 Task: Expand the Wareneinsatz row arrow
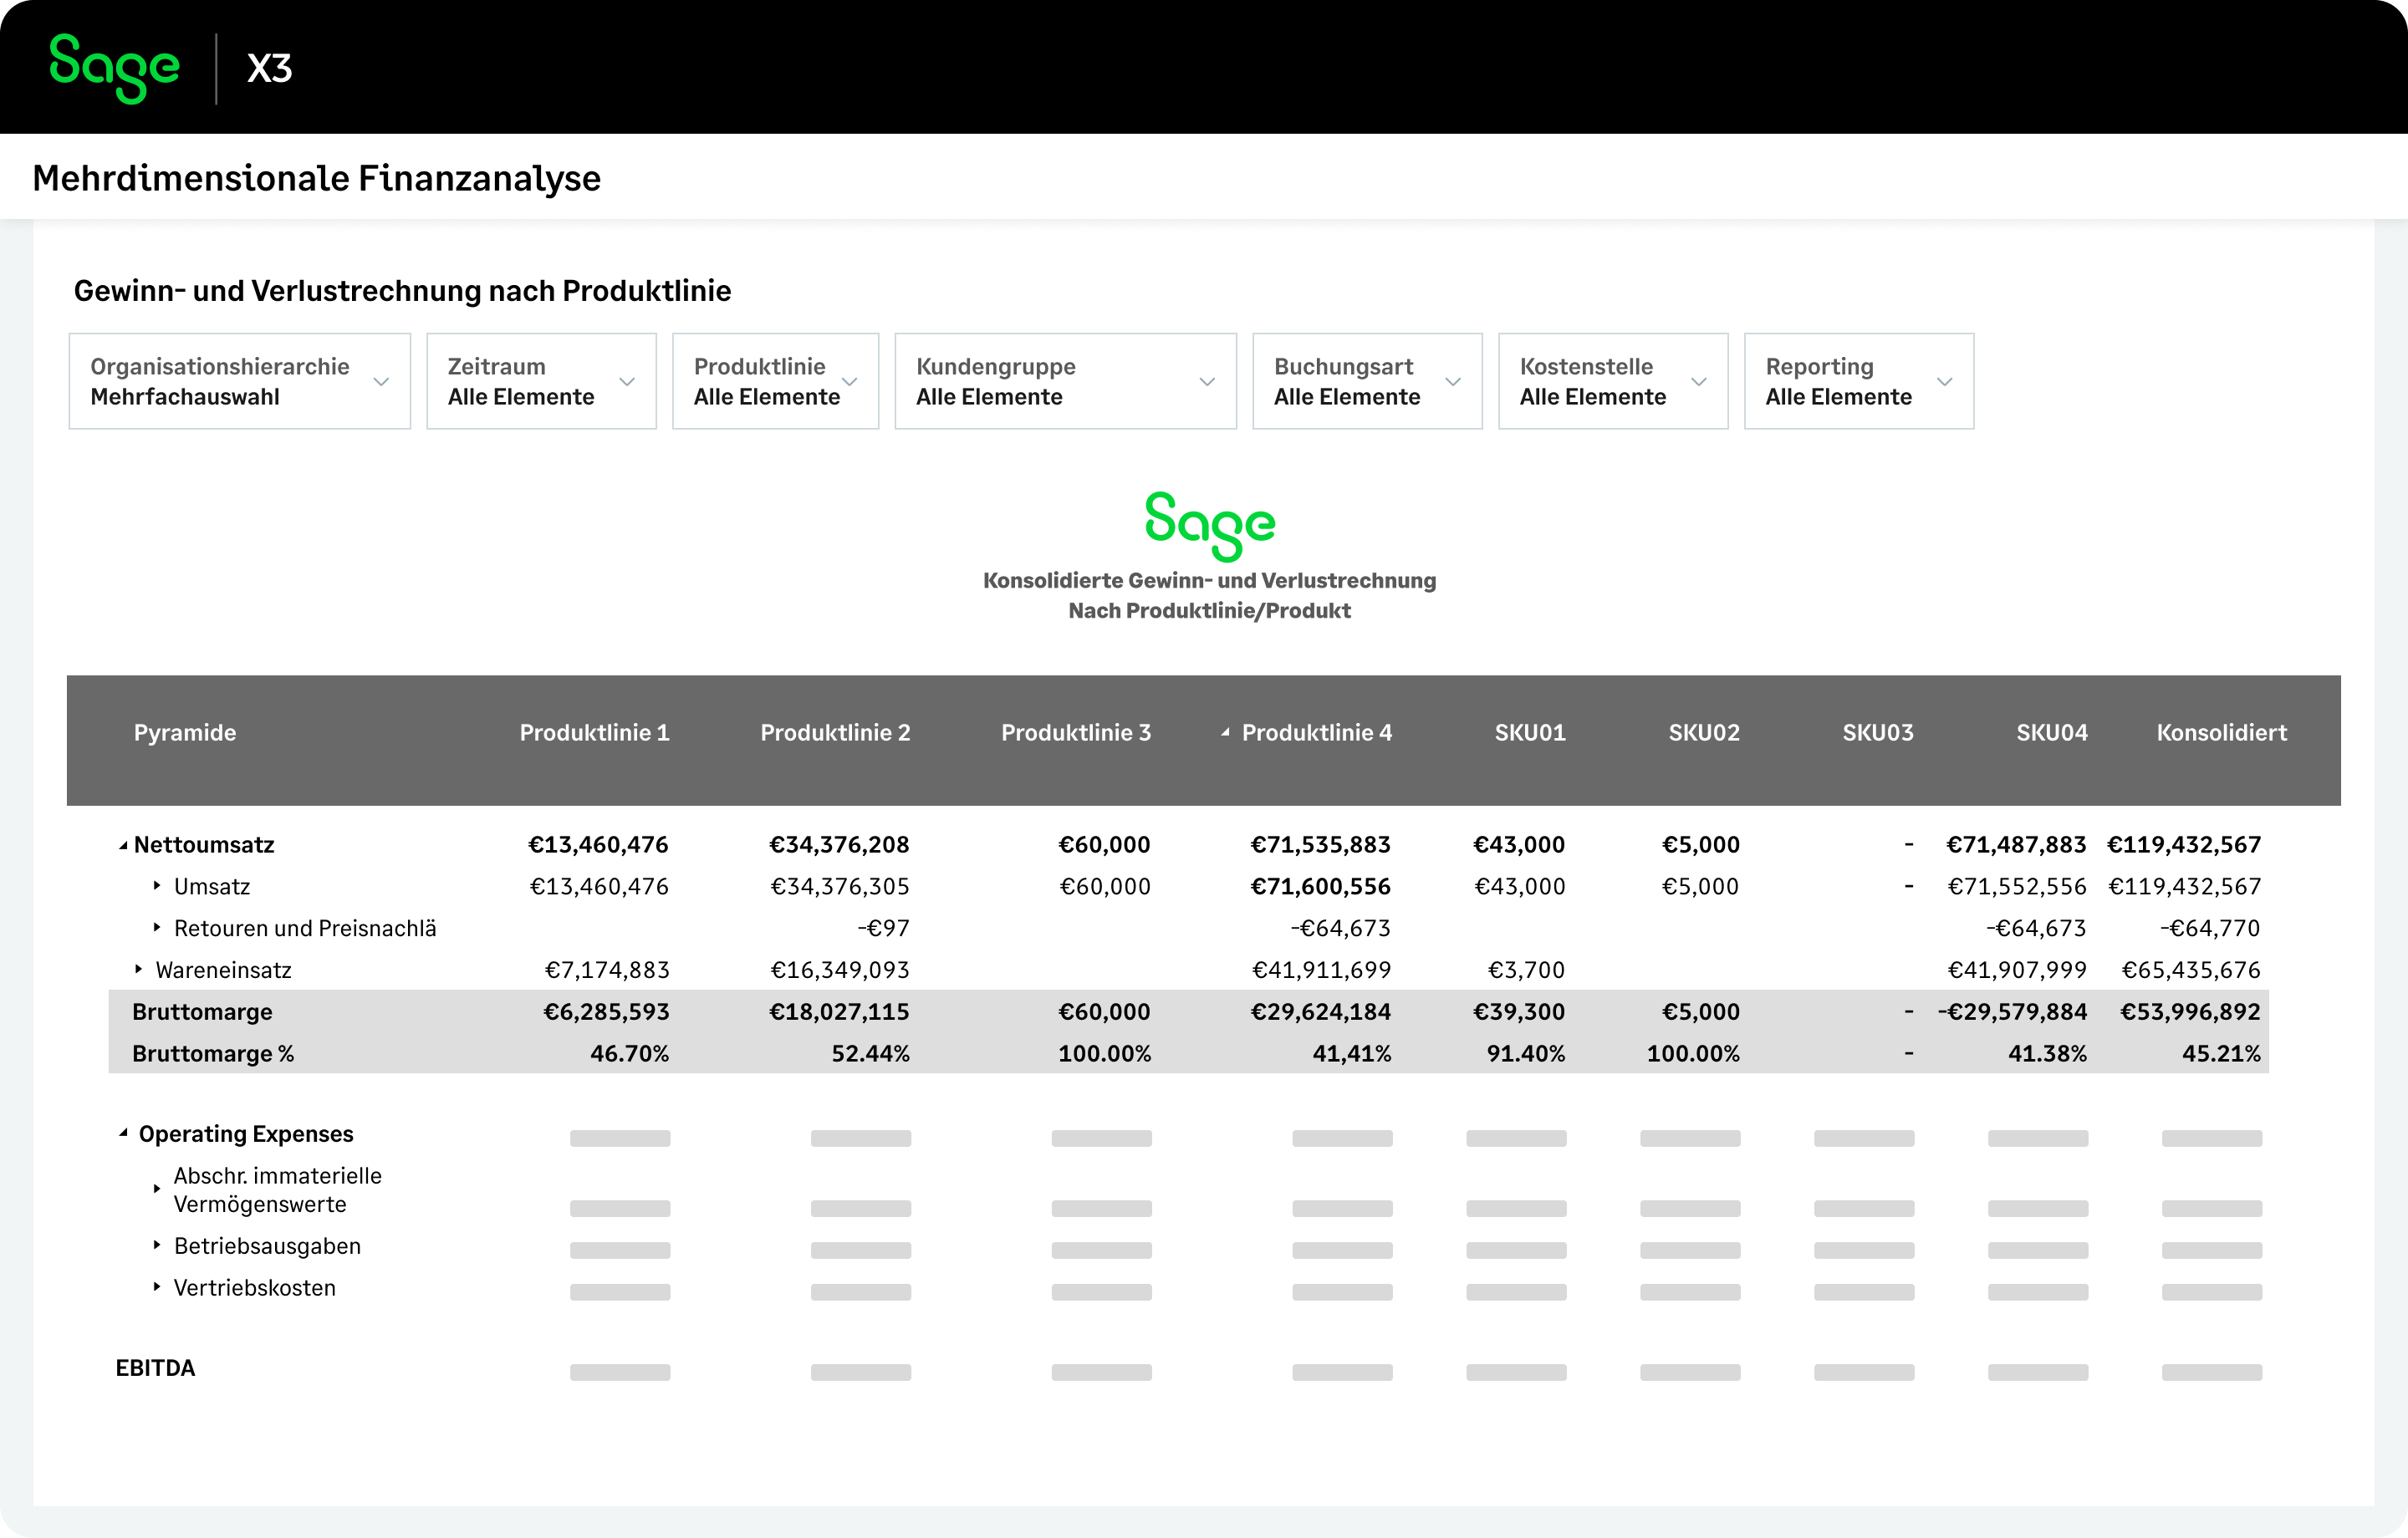pyautogui.click(x=139, y=969)
